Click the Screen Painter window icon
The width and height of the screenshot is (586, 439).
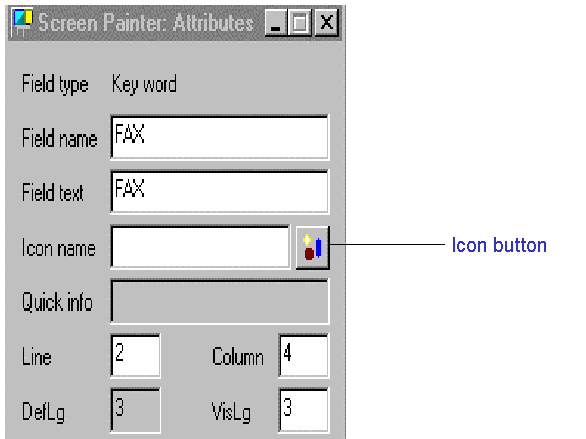pyautogui.click(x=23, y=22)
